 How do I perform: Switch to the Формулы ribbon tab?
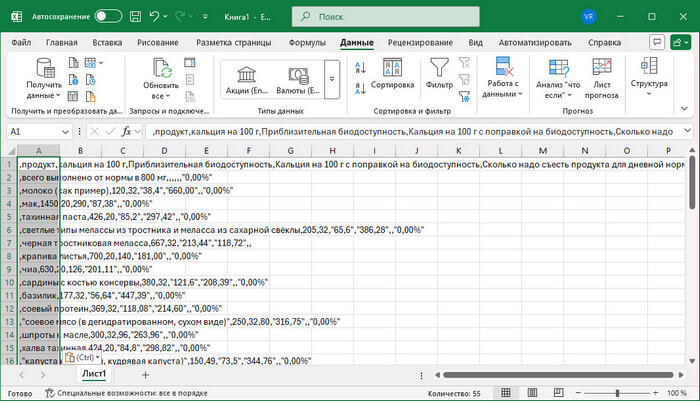pos(307,43)
